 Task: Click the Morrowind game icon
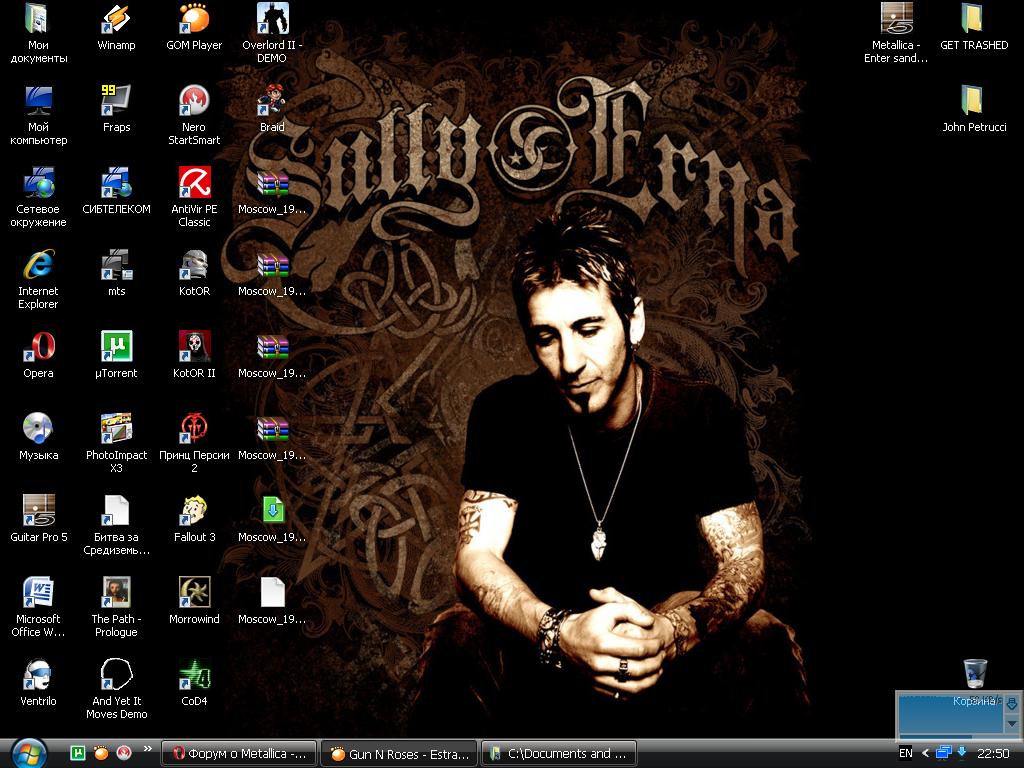click(194, 593)
